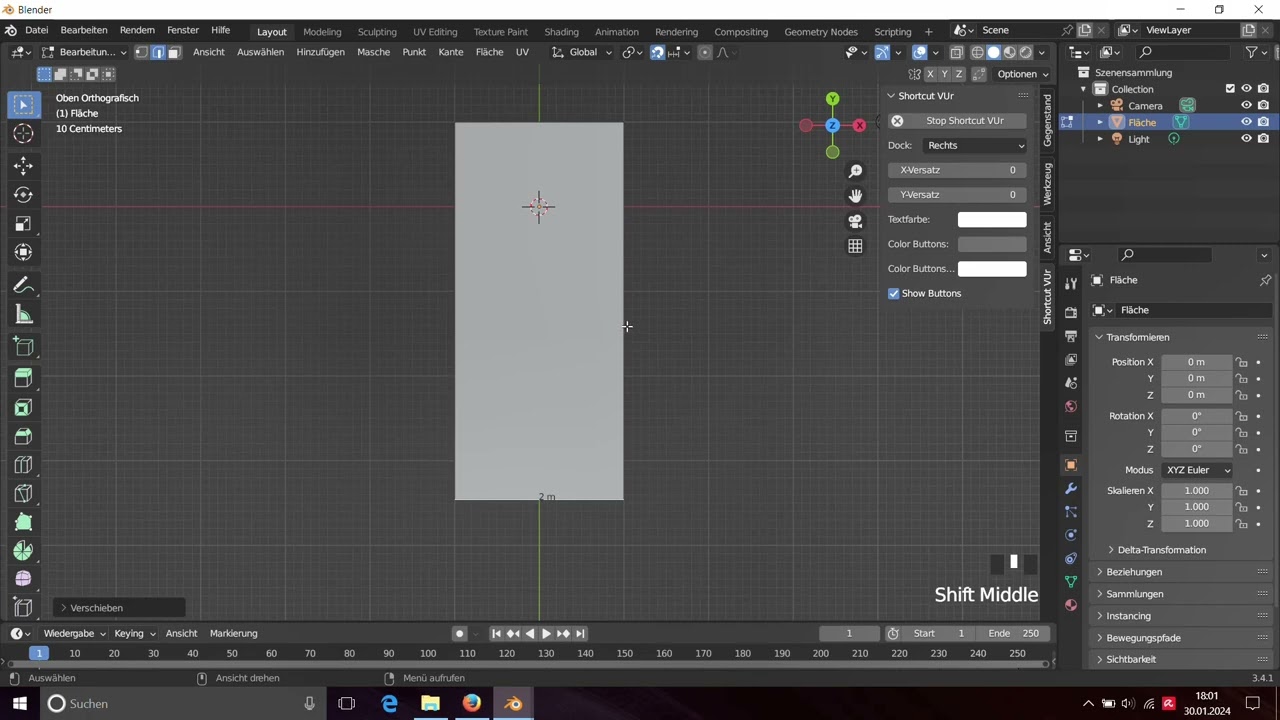
Task: Toggle auto keying record button
Action: point(460,633)
